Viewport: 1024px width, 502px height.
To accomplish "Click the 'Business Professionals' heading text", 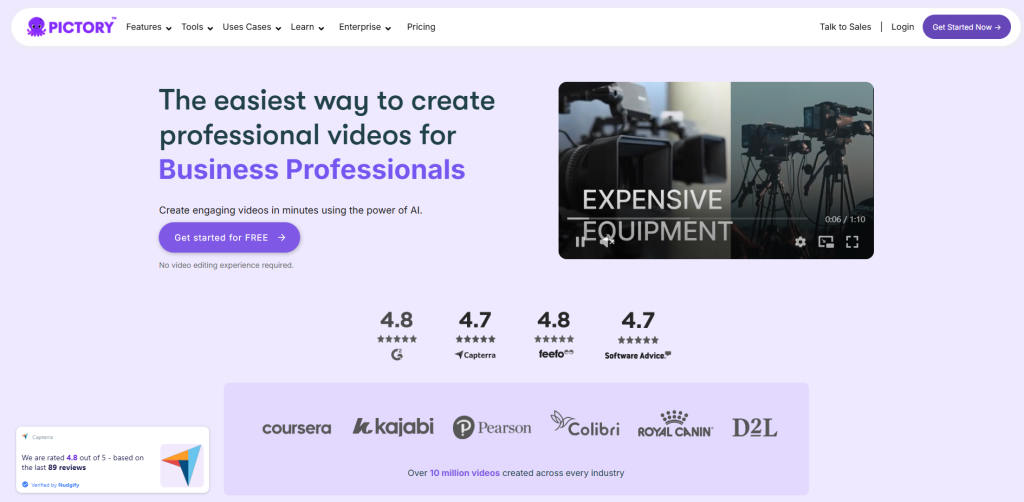I will pos(312,170).
